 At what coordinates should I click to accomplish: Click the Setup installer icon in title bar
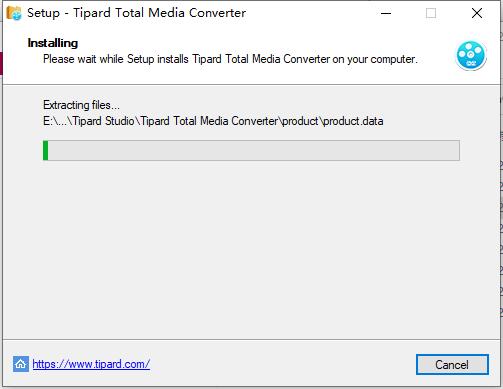tap(14, 13)
